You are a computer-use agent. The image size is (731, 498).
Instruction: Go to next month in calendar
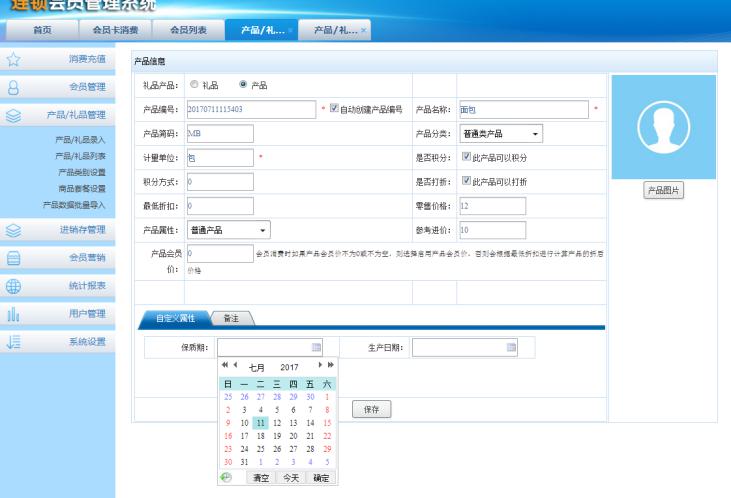319,367
